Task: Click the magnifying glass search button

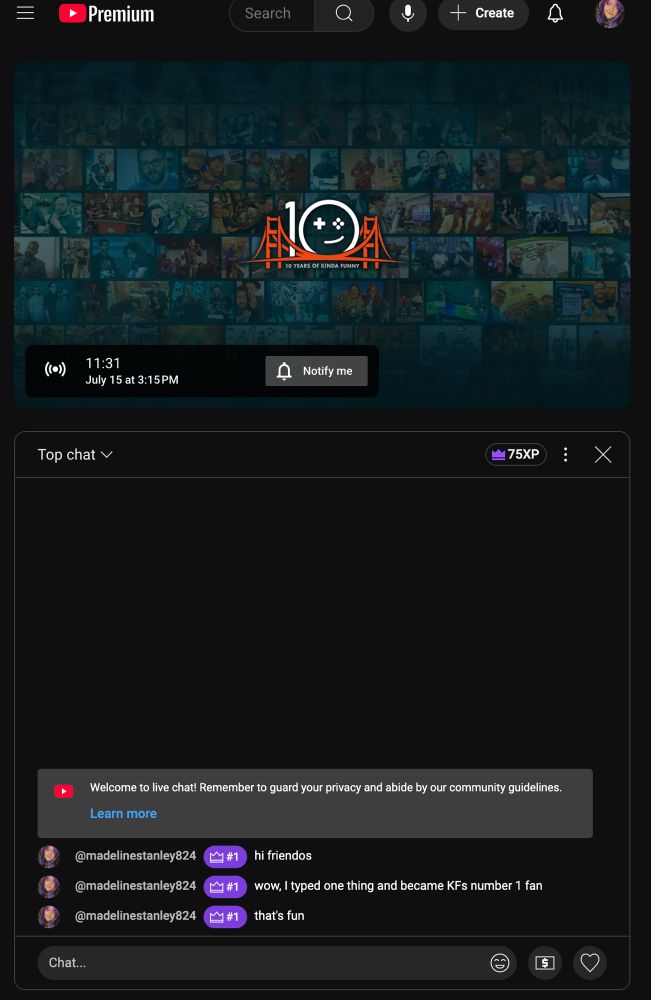Action: click(x=344, y=13)
